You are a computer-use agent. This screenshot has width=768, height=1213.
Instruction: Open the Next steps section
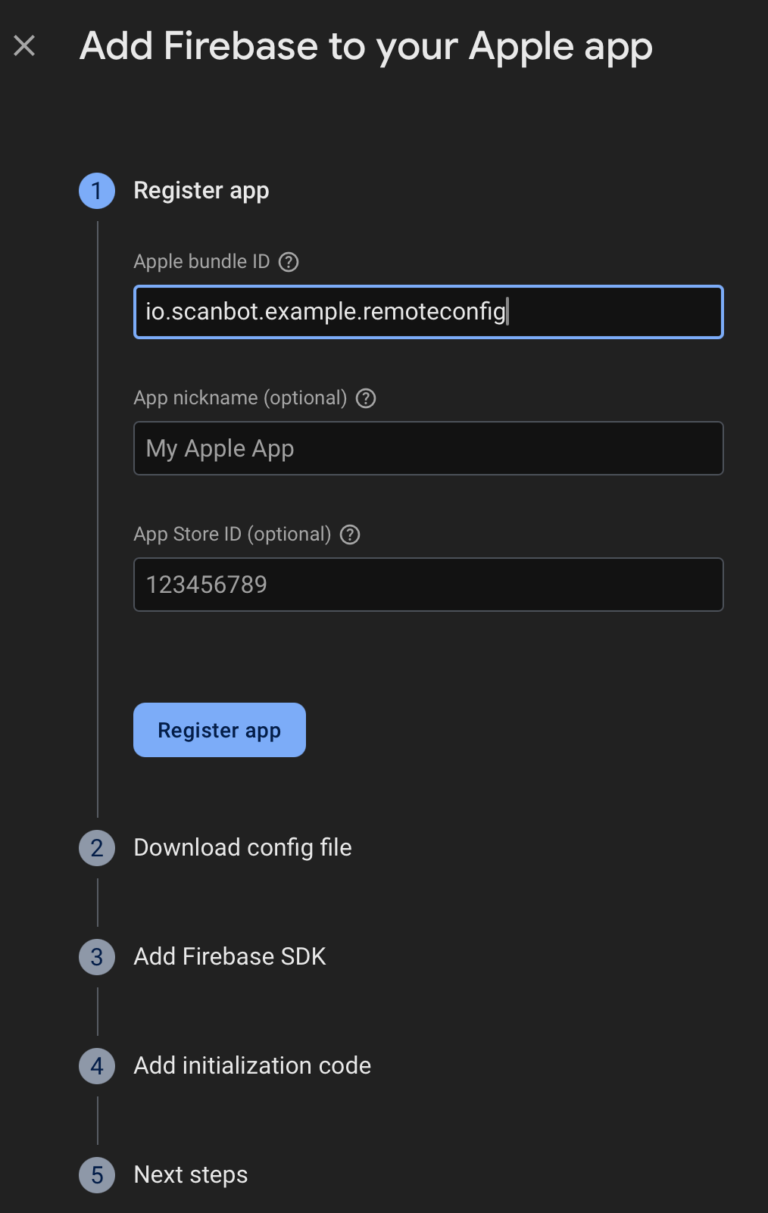coord(190,1174)
